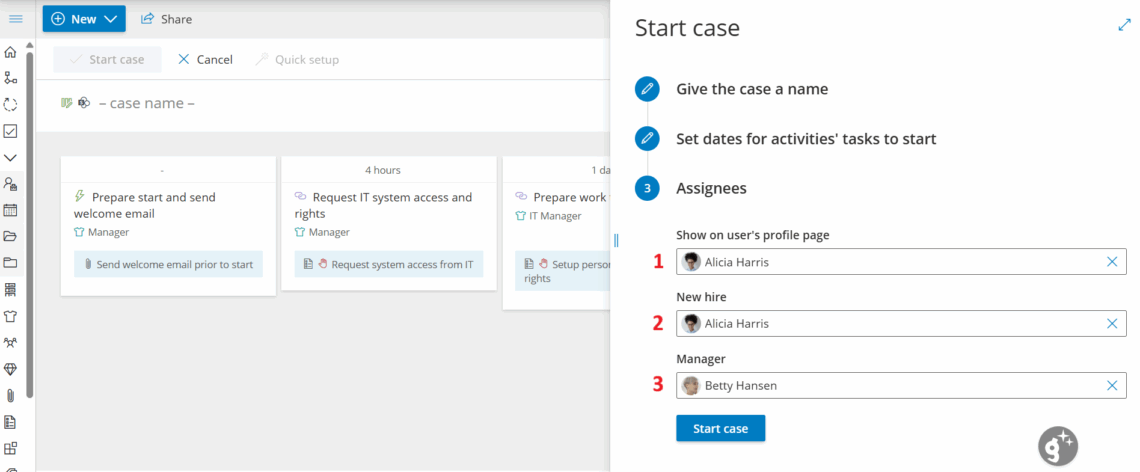
Task: Click Cancel in the toolbar
Action: pyautogui.click(x=205, y=60)
